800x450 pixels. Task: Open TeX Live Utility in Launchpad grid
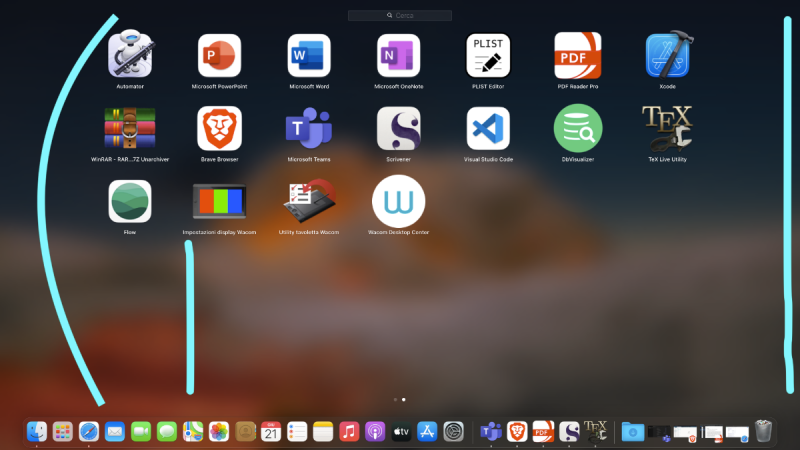(x=667, y=128)
